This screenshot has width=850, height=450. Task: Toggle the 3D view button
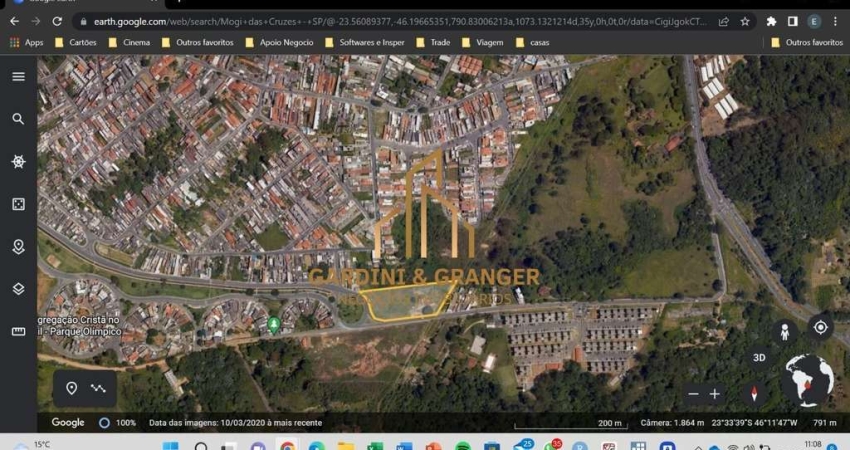(x=759, y=358)
